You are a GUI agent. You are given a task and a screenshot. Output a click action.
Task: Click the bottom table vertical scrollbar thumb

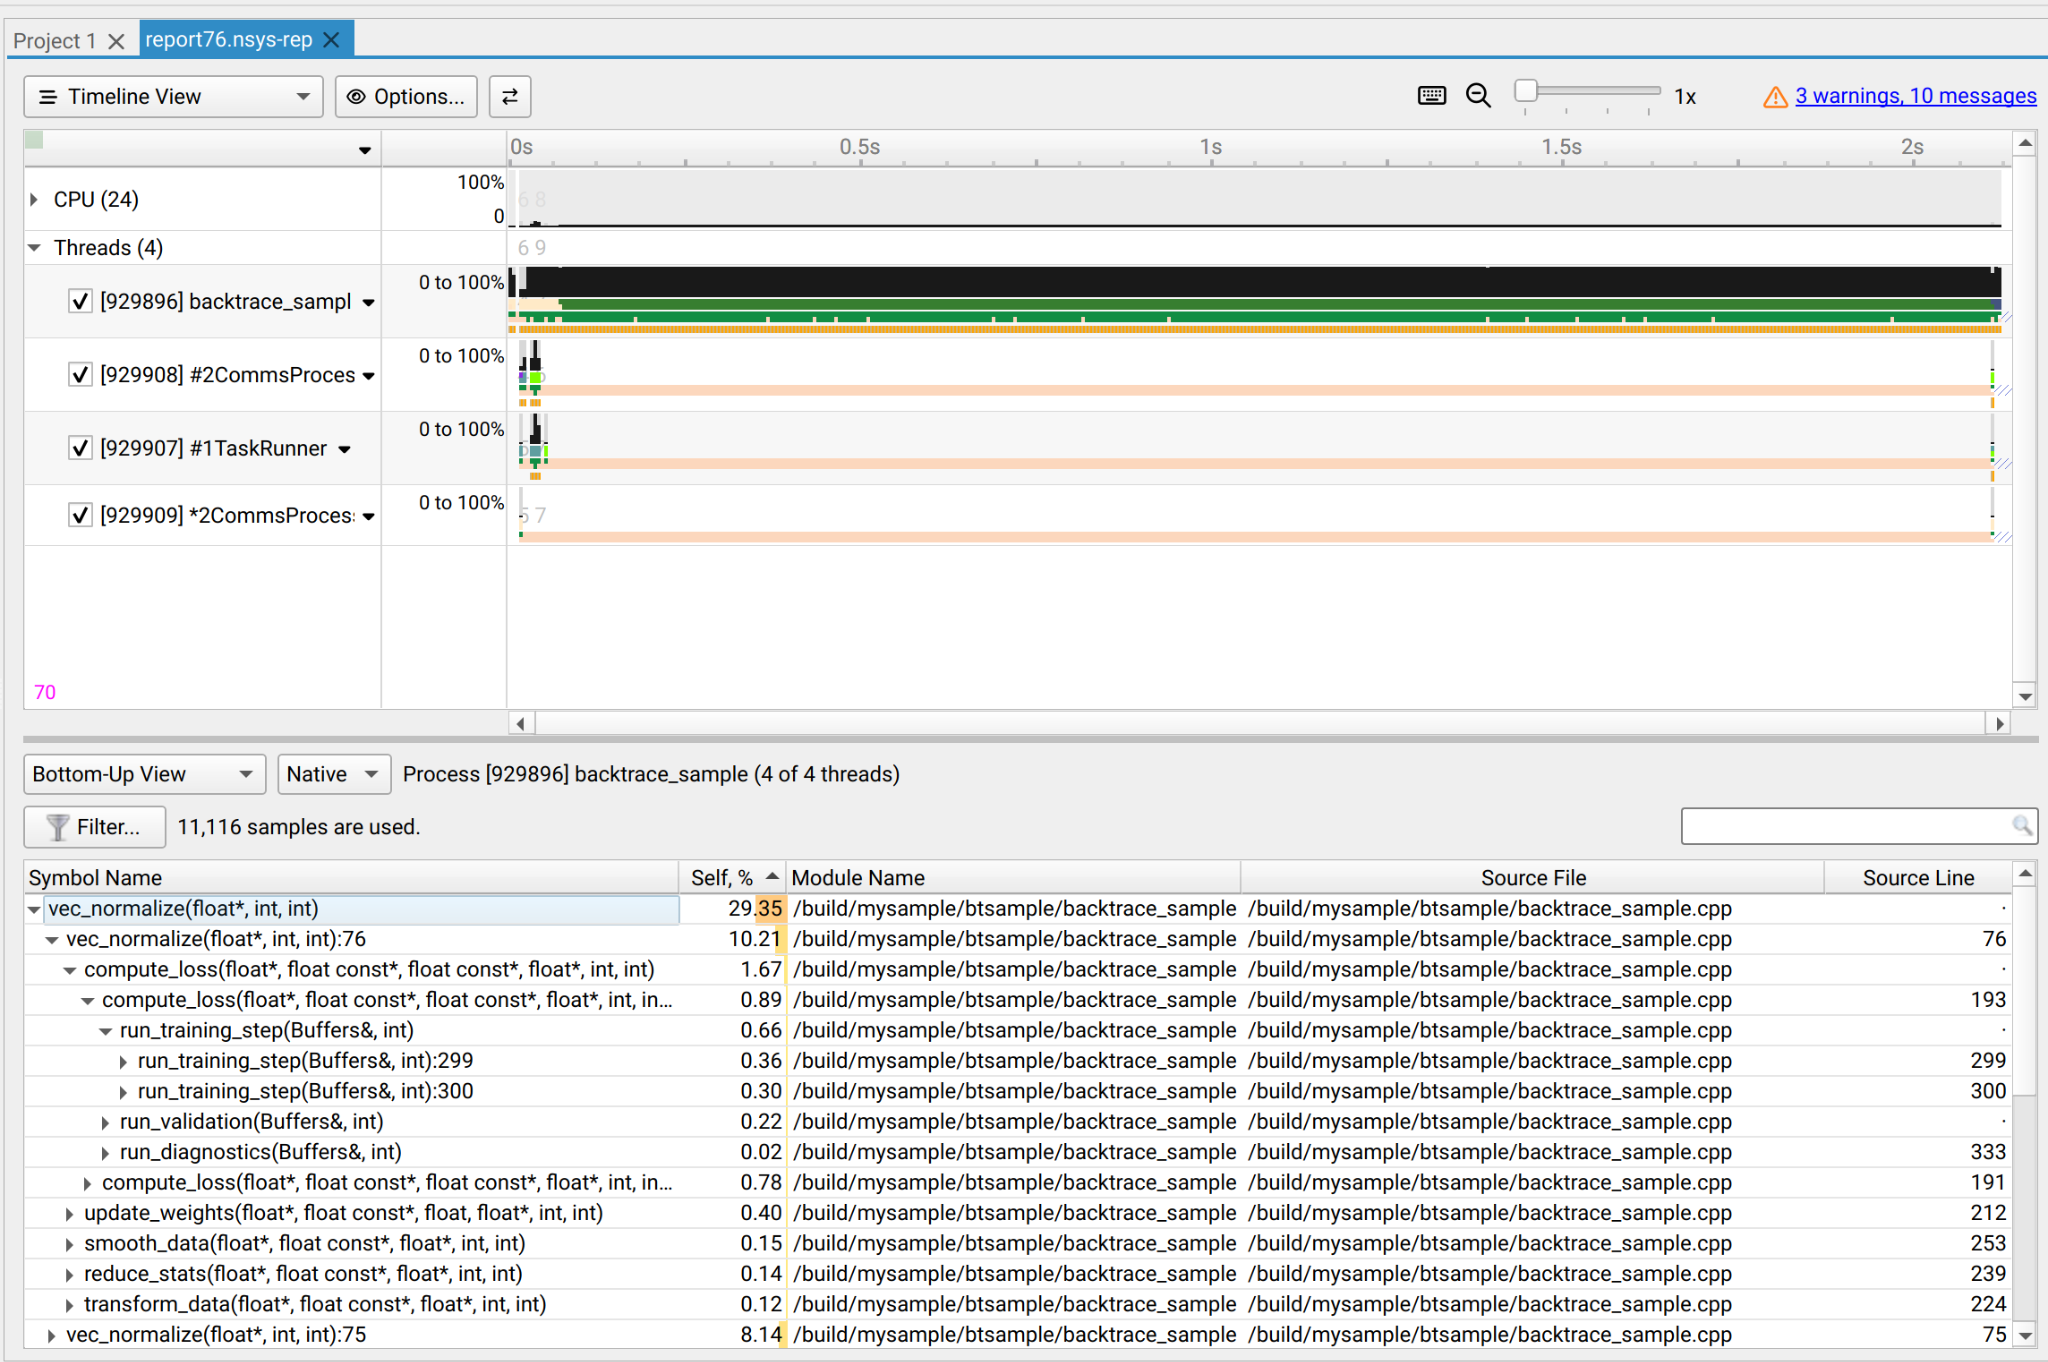(x=2025, y=991)
